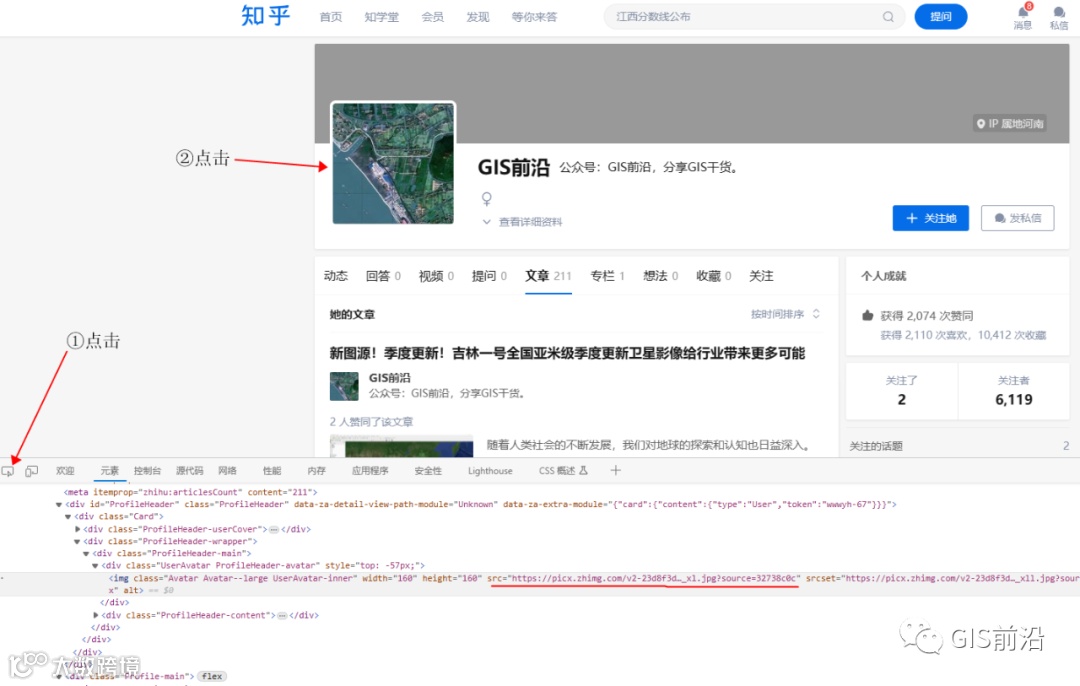
Task: Open the 欢迎 tab in DevTools
Action: pyautogui.click(x=65, y=471)
